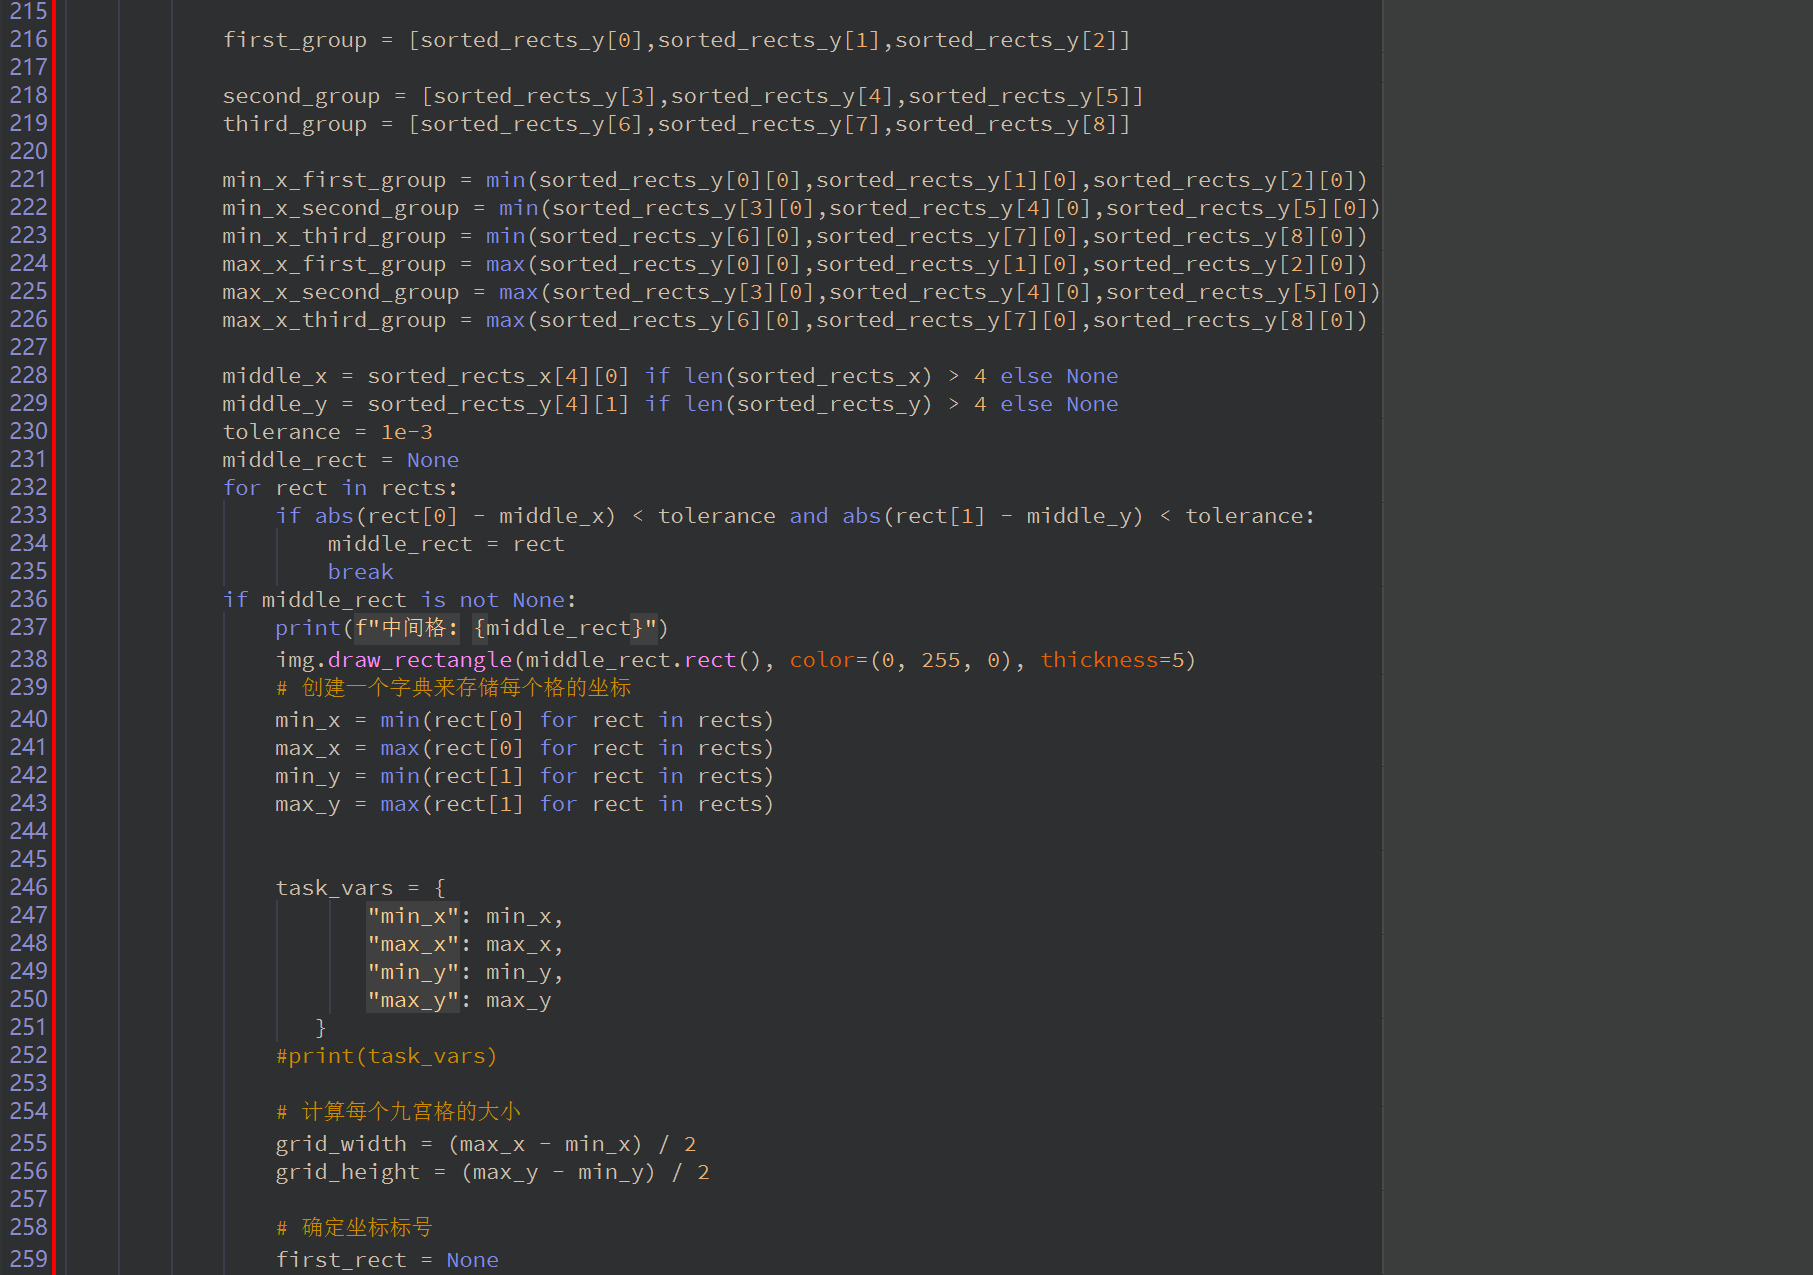Viewport: 1813px width, 1275px height.
Task: Place cursor on the min_x_first_group variable
Action: click(x=334, y=180)
